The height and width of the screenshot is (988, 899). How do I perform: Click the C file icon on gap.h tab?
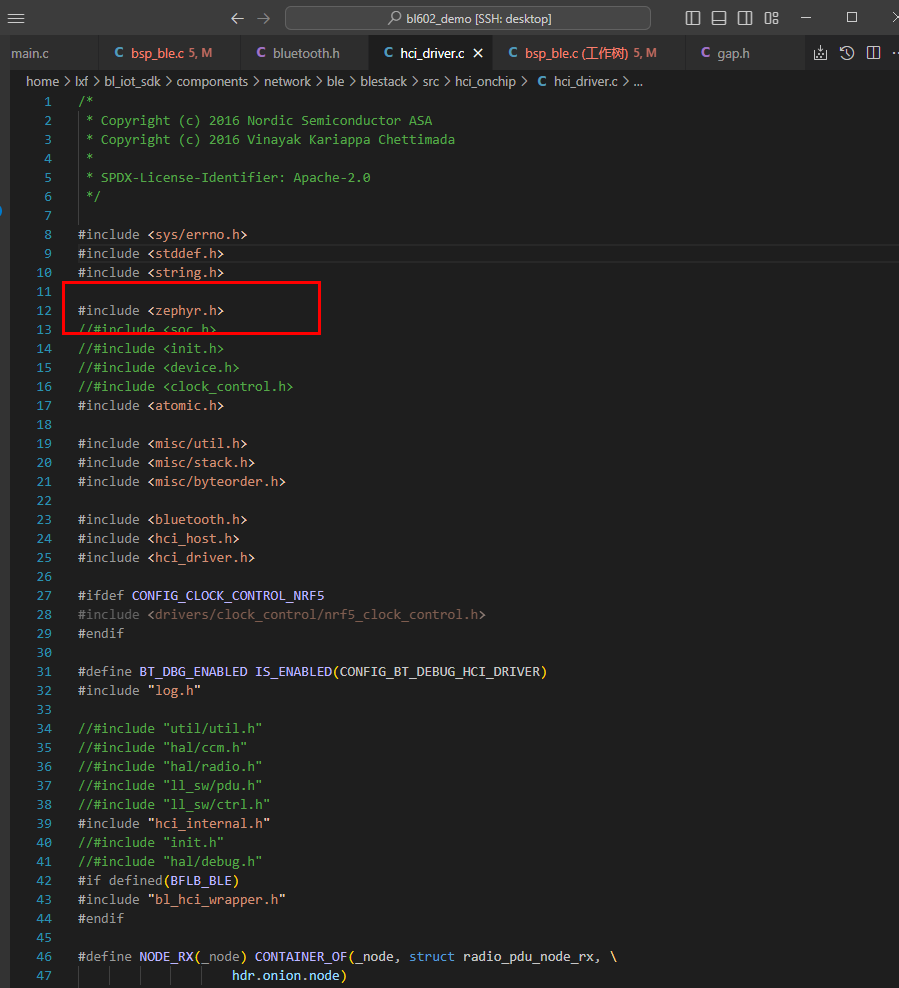pos(706,53)
